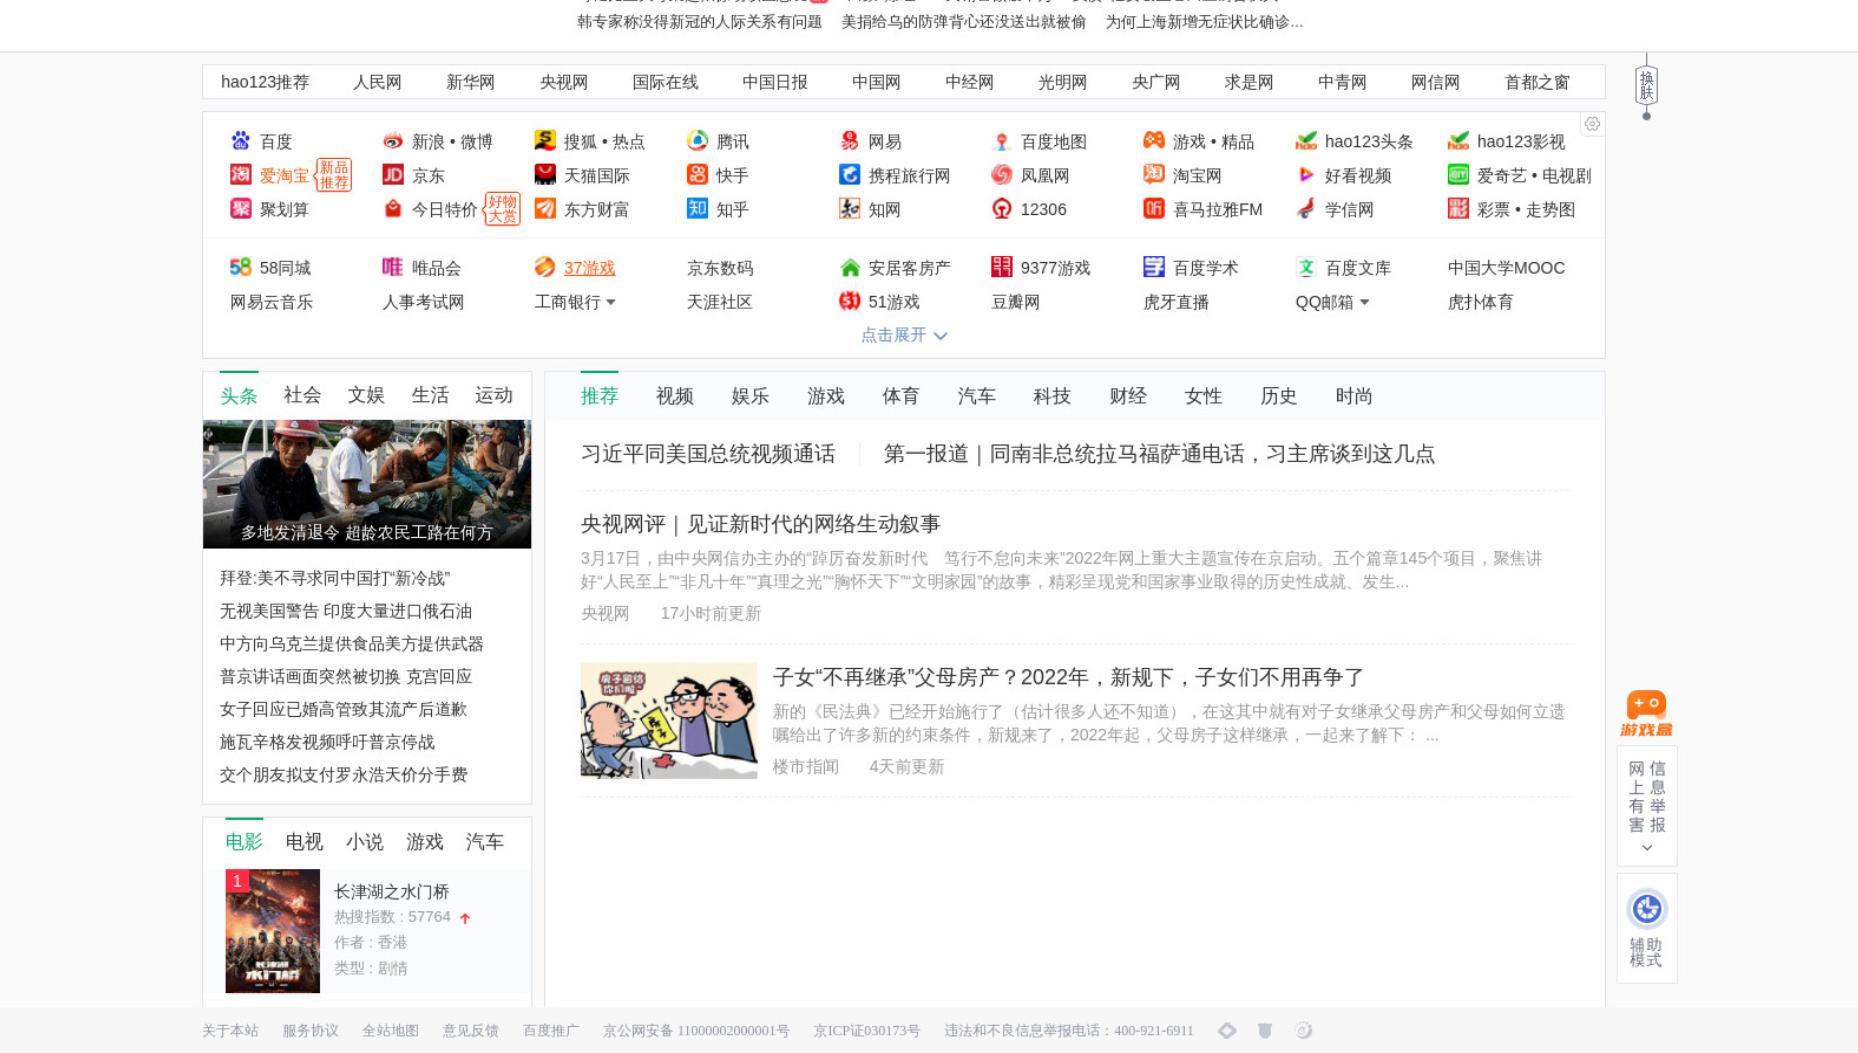Open the 58同城 icon
The height and width of the screenshot is (1053, 1858).
[240, 267]
